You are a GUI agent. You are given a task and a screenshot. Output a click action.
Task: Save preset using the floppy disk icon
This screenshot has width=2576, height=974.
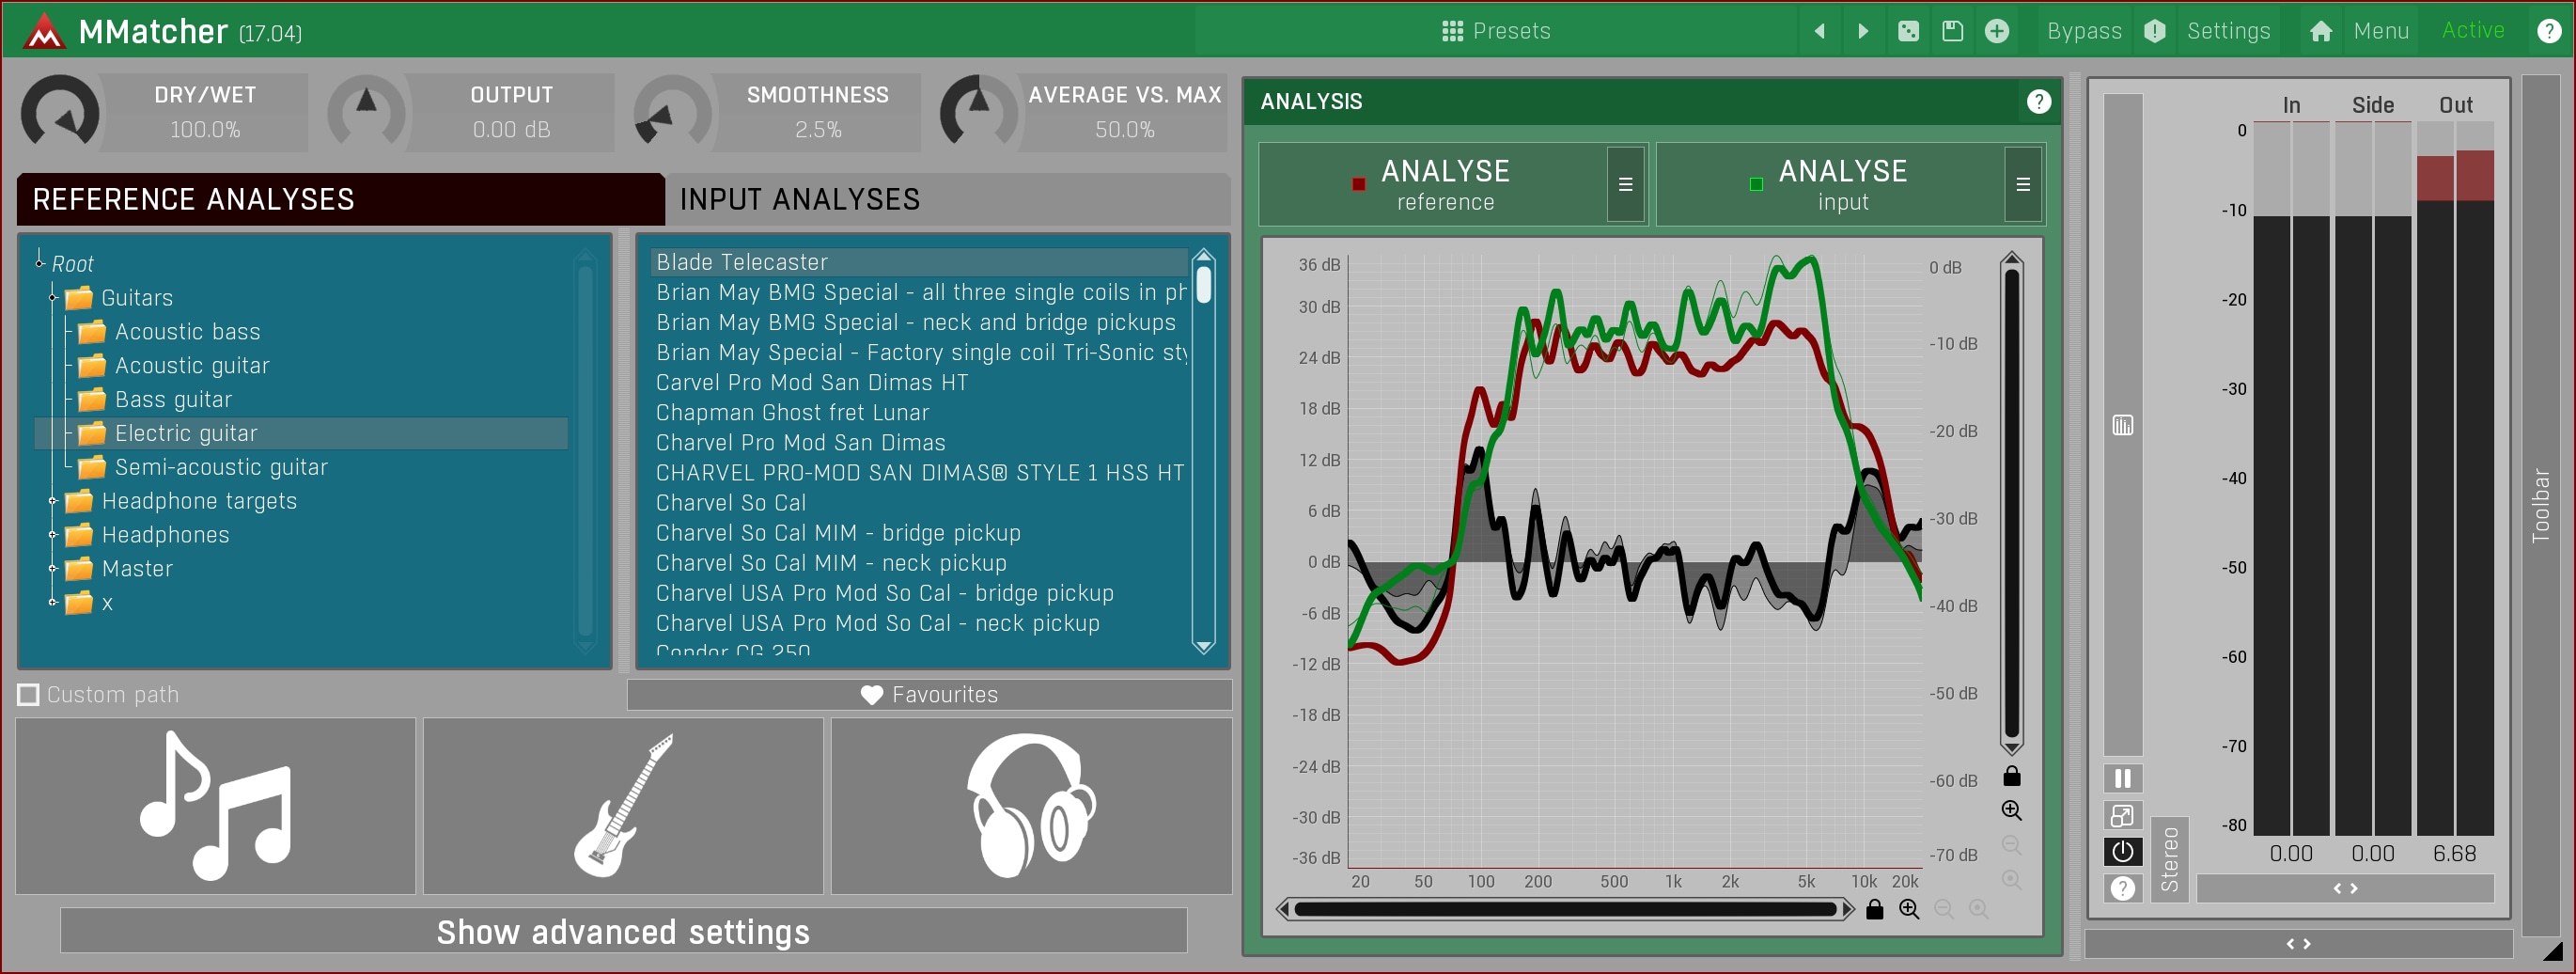point(1952,31)
